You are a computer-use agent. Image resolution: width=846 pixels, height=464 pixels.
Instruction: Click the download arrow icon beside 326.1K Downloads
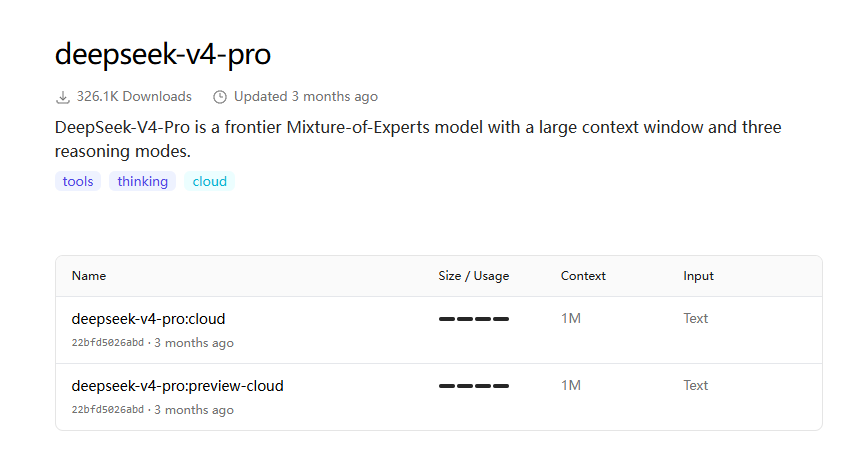click(63, 97)
